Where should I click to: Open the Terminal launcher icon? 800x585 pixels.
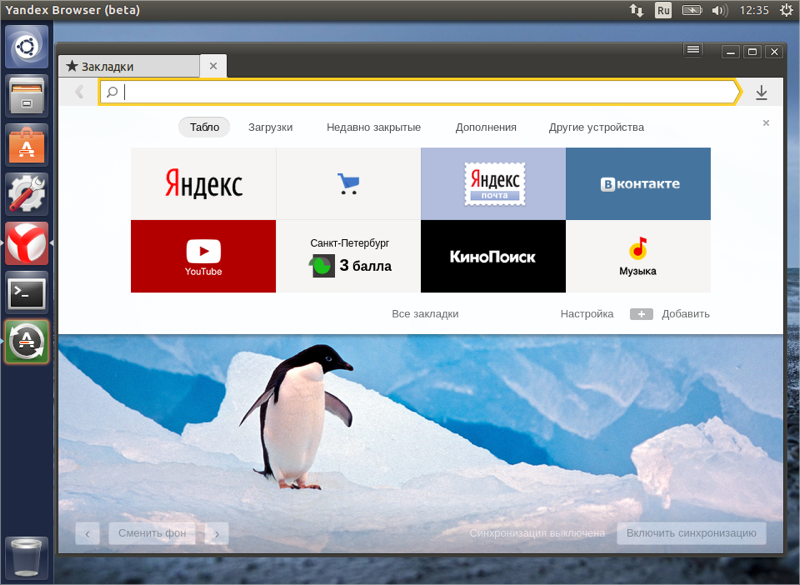pyautogui.click(x=27, y=293)
